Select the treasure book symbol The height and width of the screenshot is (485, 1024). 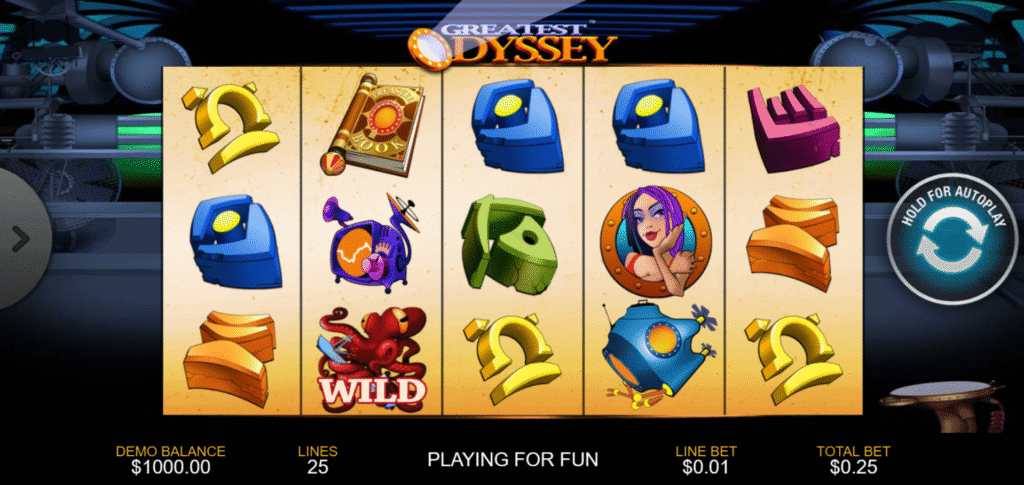click(x=373, y=125)
